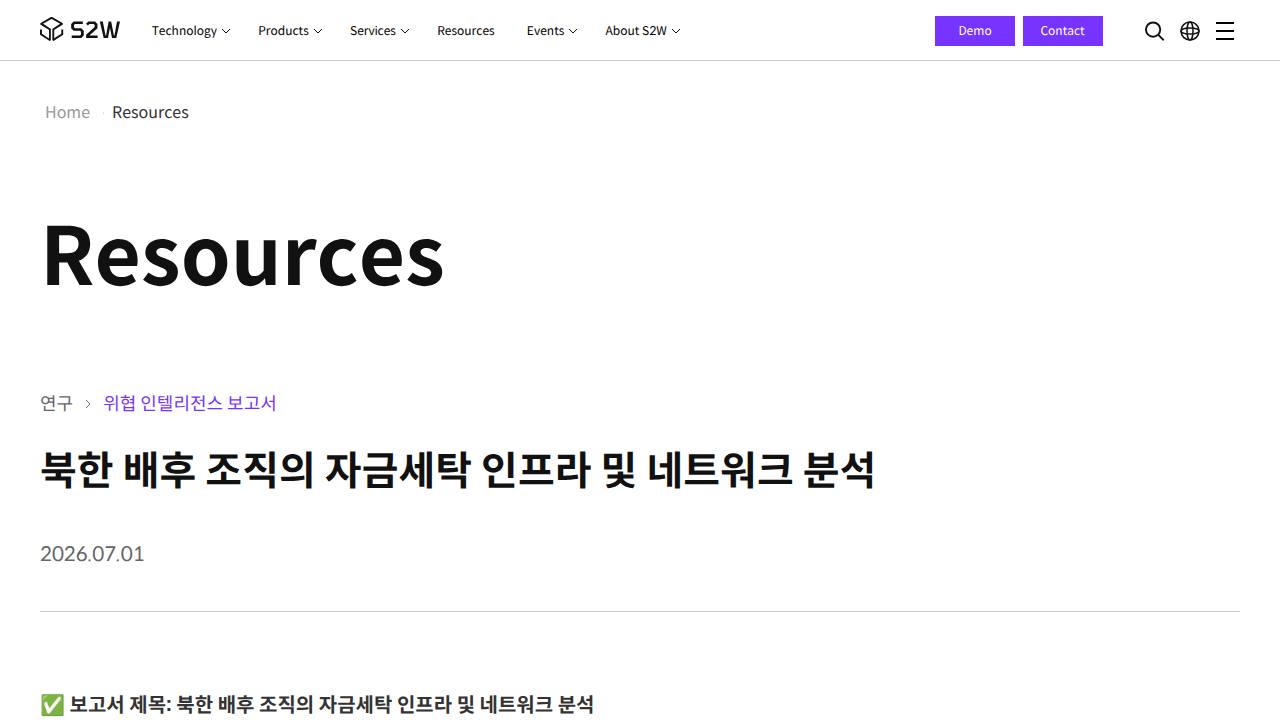This screenshot has width=1280, height=720.
Task: Expand the Events menu
Action: 552,31
